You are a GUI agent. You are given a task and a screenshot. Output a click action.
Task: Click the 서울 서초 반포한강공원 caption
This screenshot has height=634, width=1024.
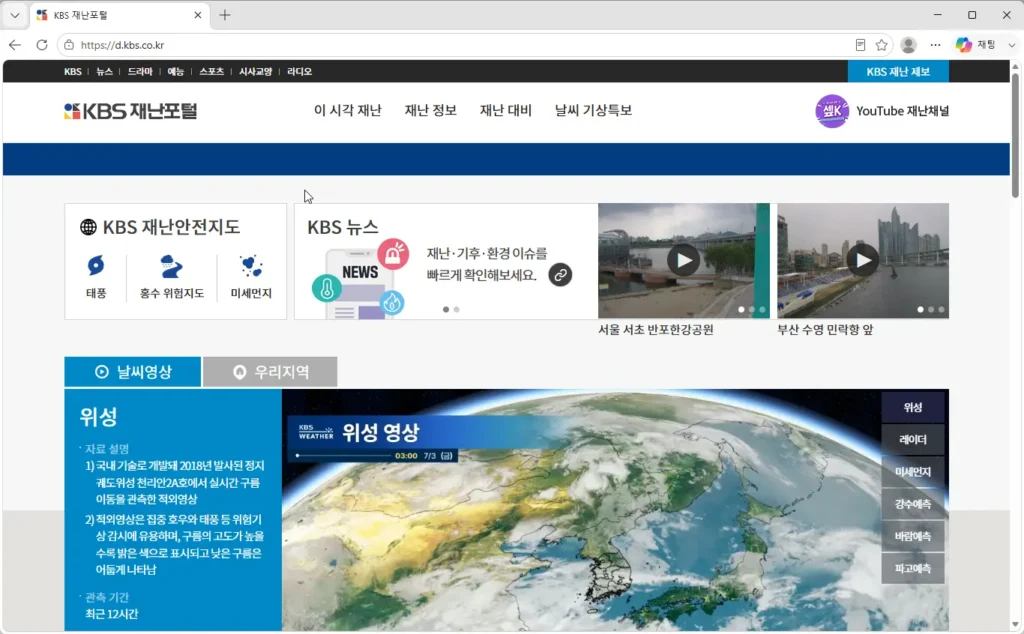656,330
